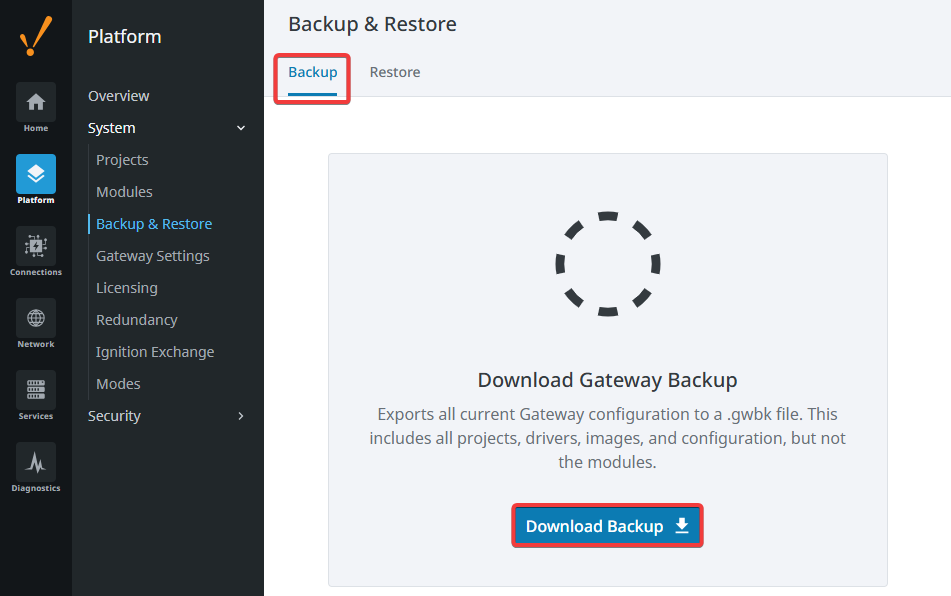This screenshot has width=951, height=596.
Task: Switch to the Backup tab
Action: pyautogui.click(x=312, y=72)
